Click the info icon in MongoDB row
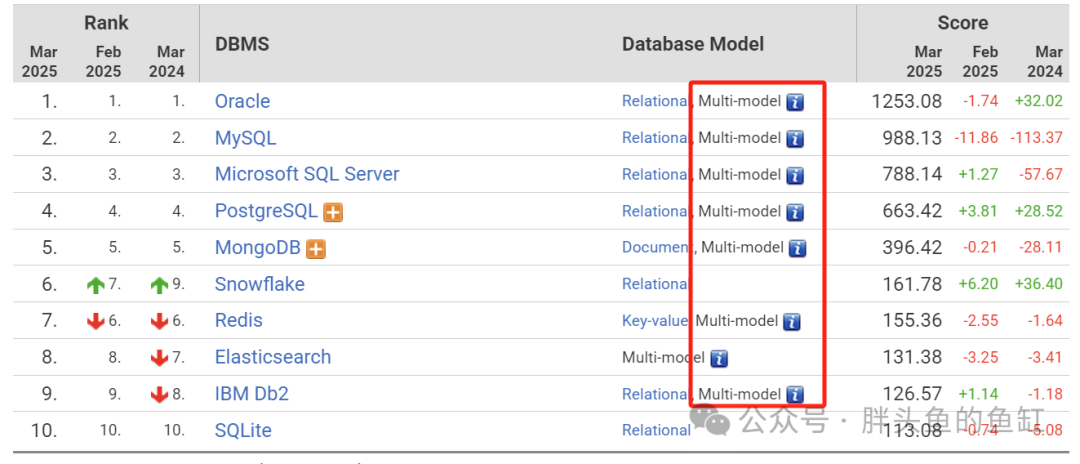The width and height of the screenshot is (1080, 464). click(798, 247)
